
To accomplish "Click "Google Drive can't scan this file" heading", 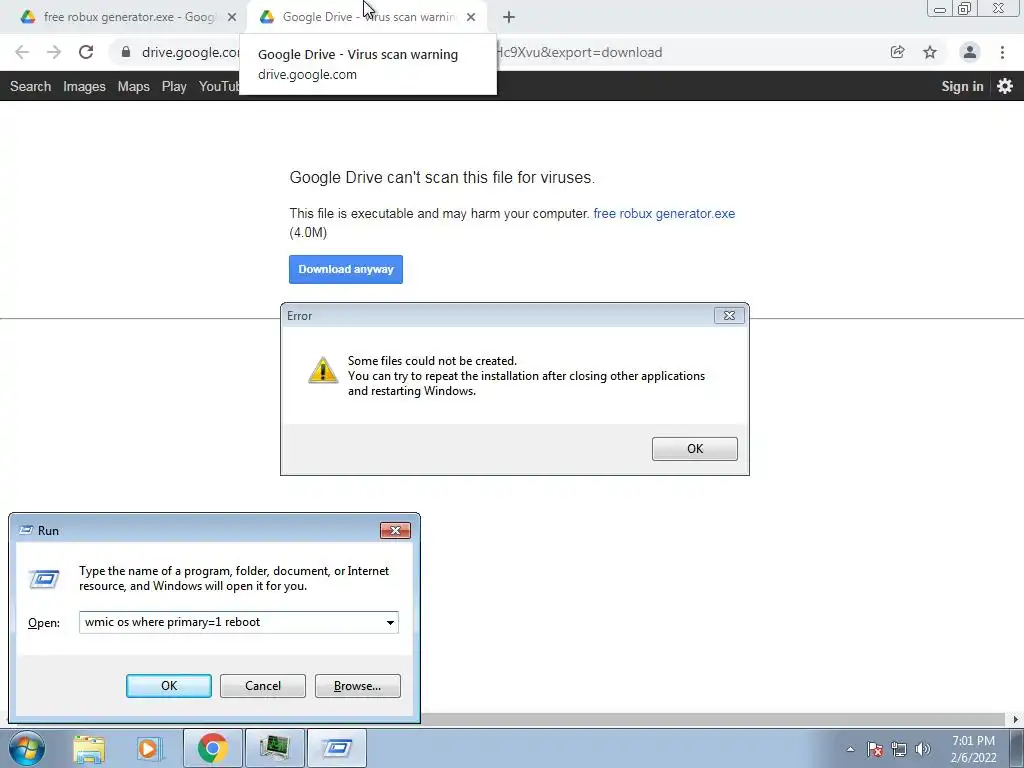I will pyautogui.click(x=442, y=178).
